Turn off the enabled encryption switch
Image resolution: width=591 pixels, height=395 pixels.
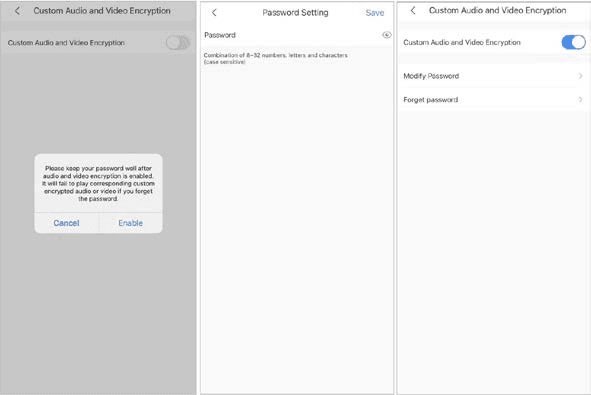pos(573,42)
